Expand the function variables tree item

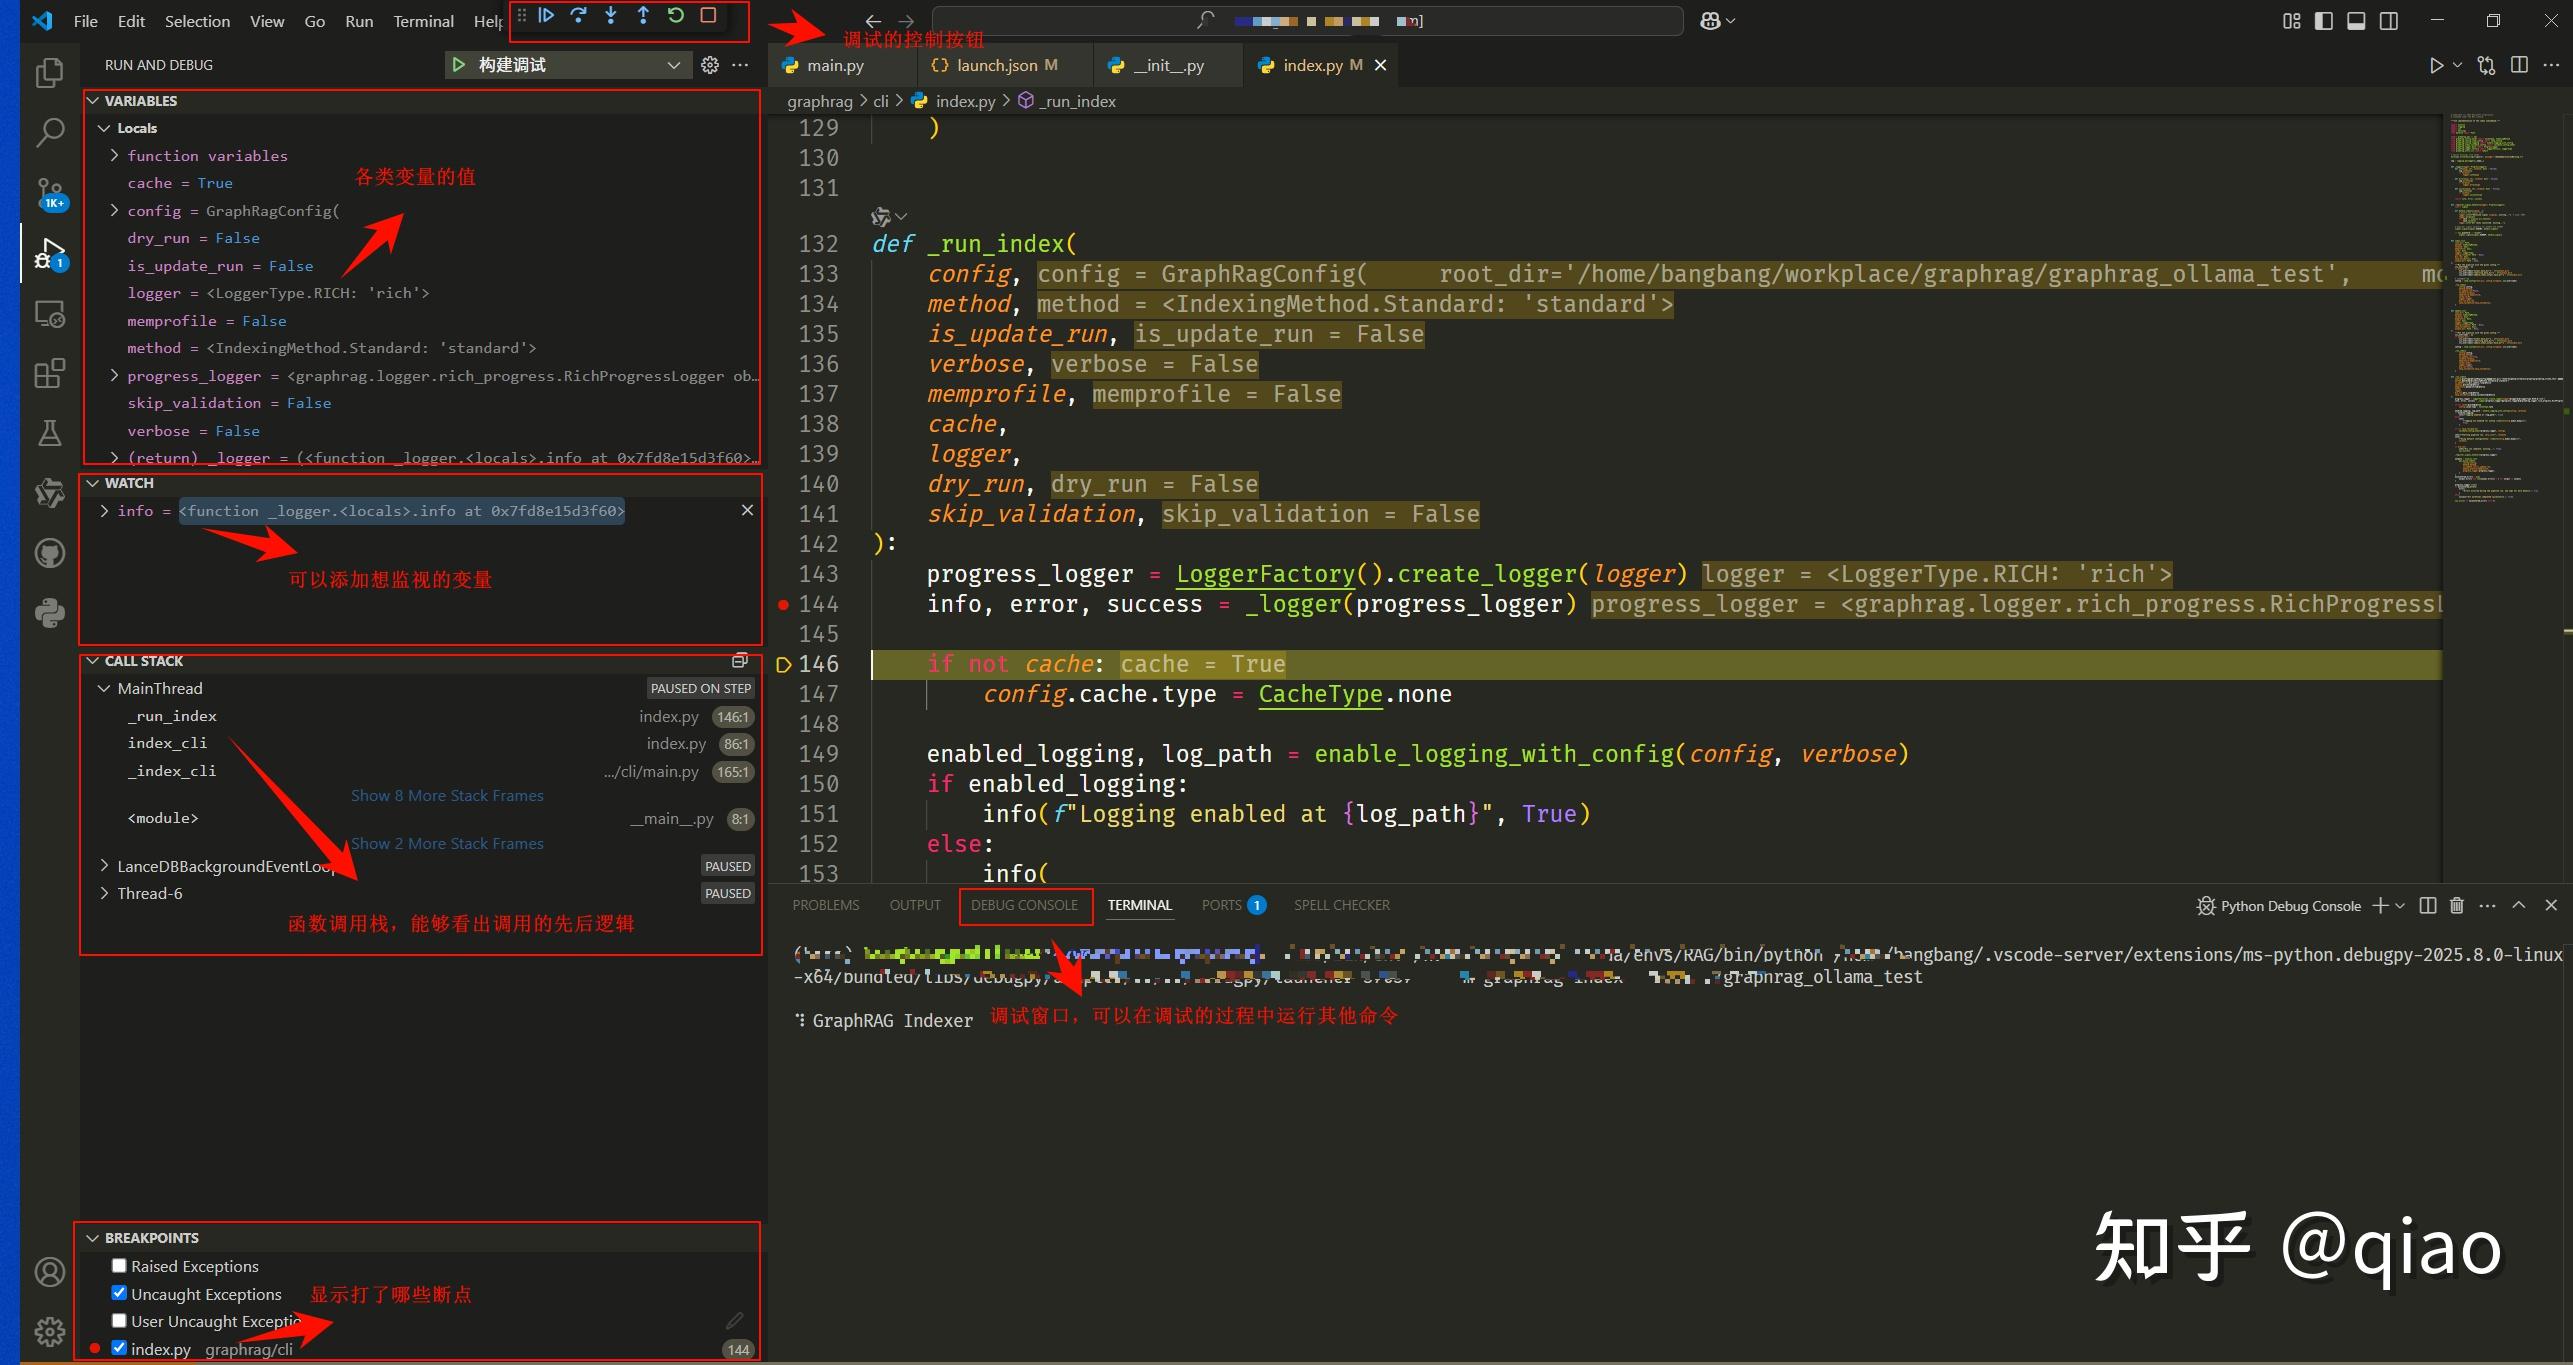tap(113, 155)
